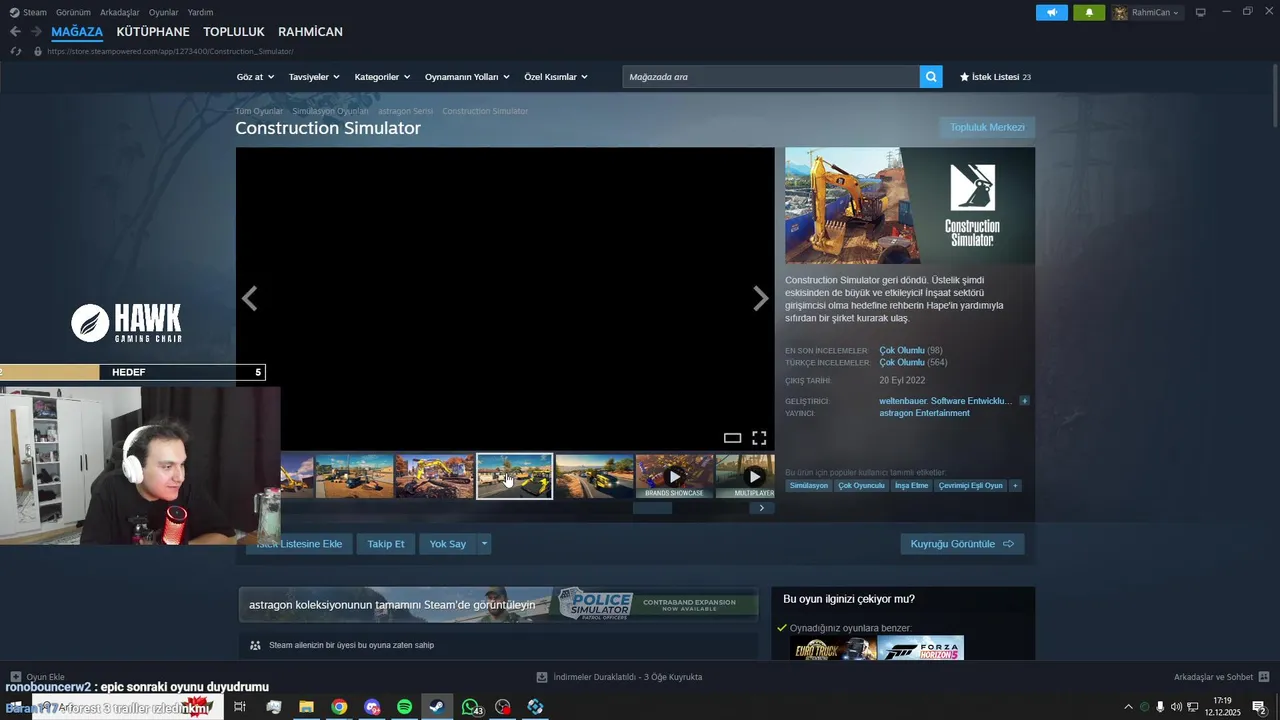The image size is (1280, 720).
Task: Go back with the Steam navigation back arrow
Action: click(x=15, y=32)
